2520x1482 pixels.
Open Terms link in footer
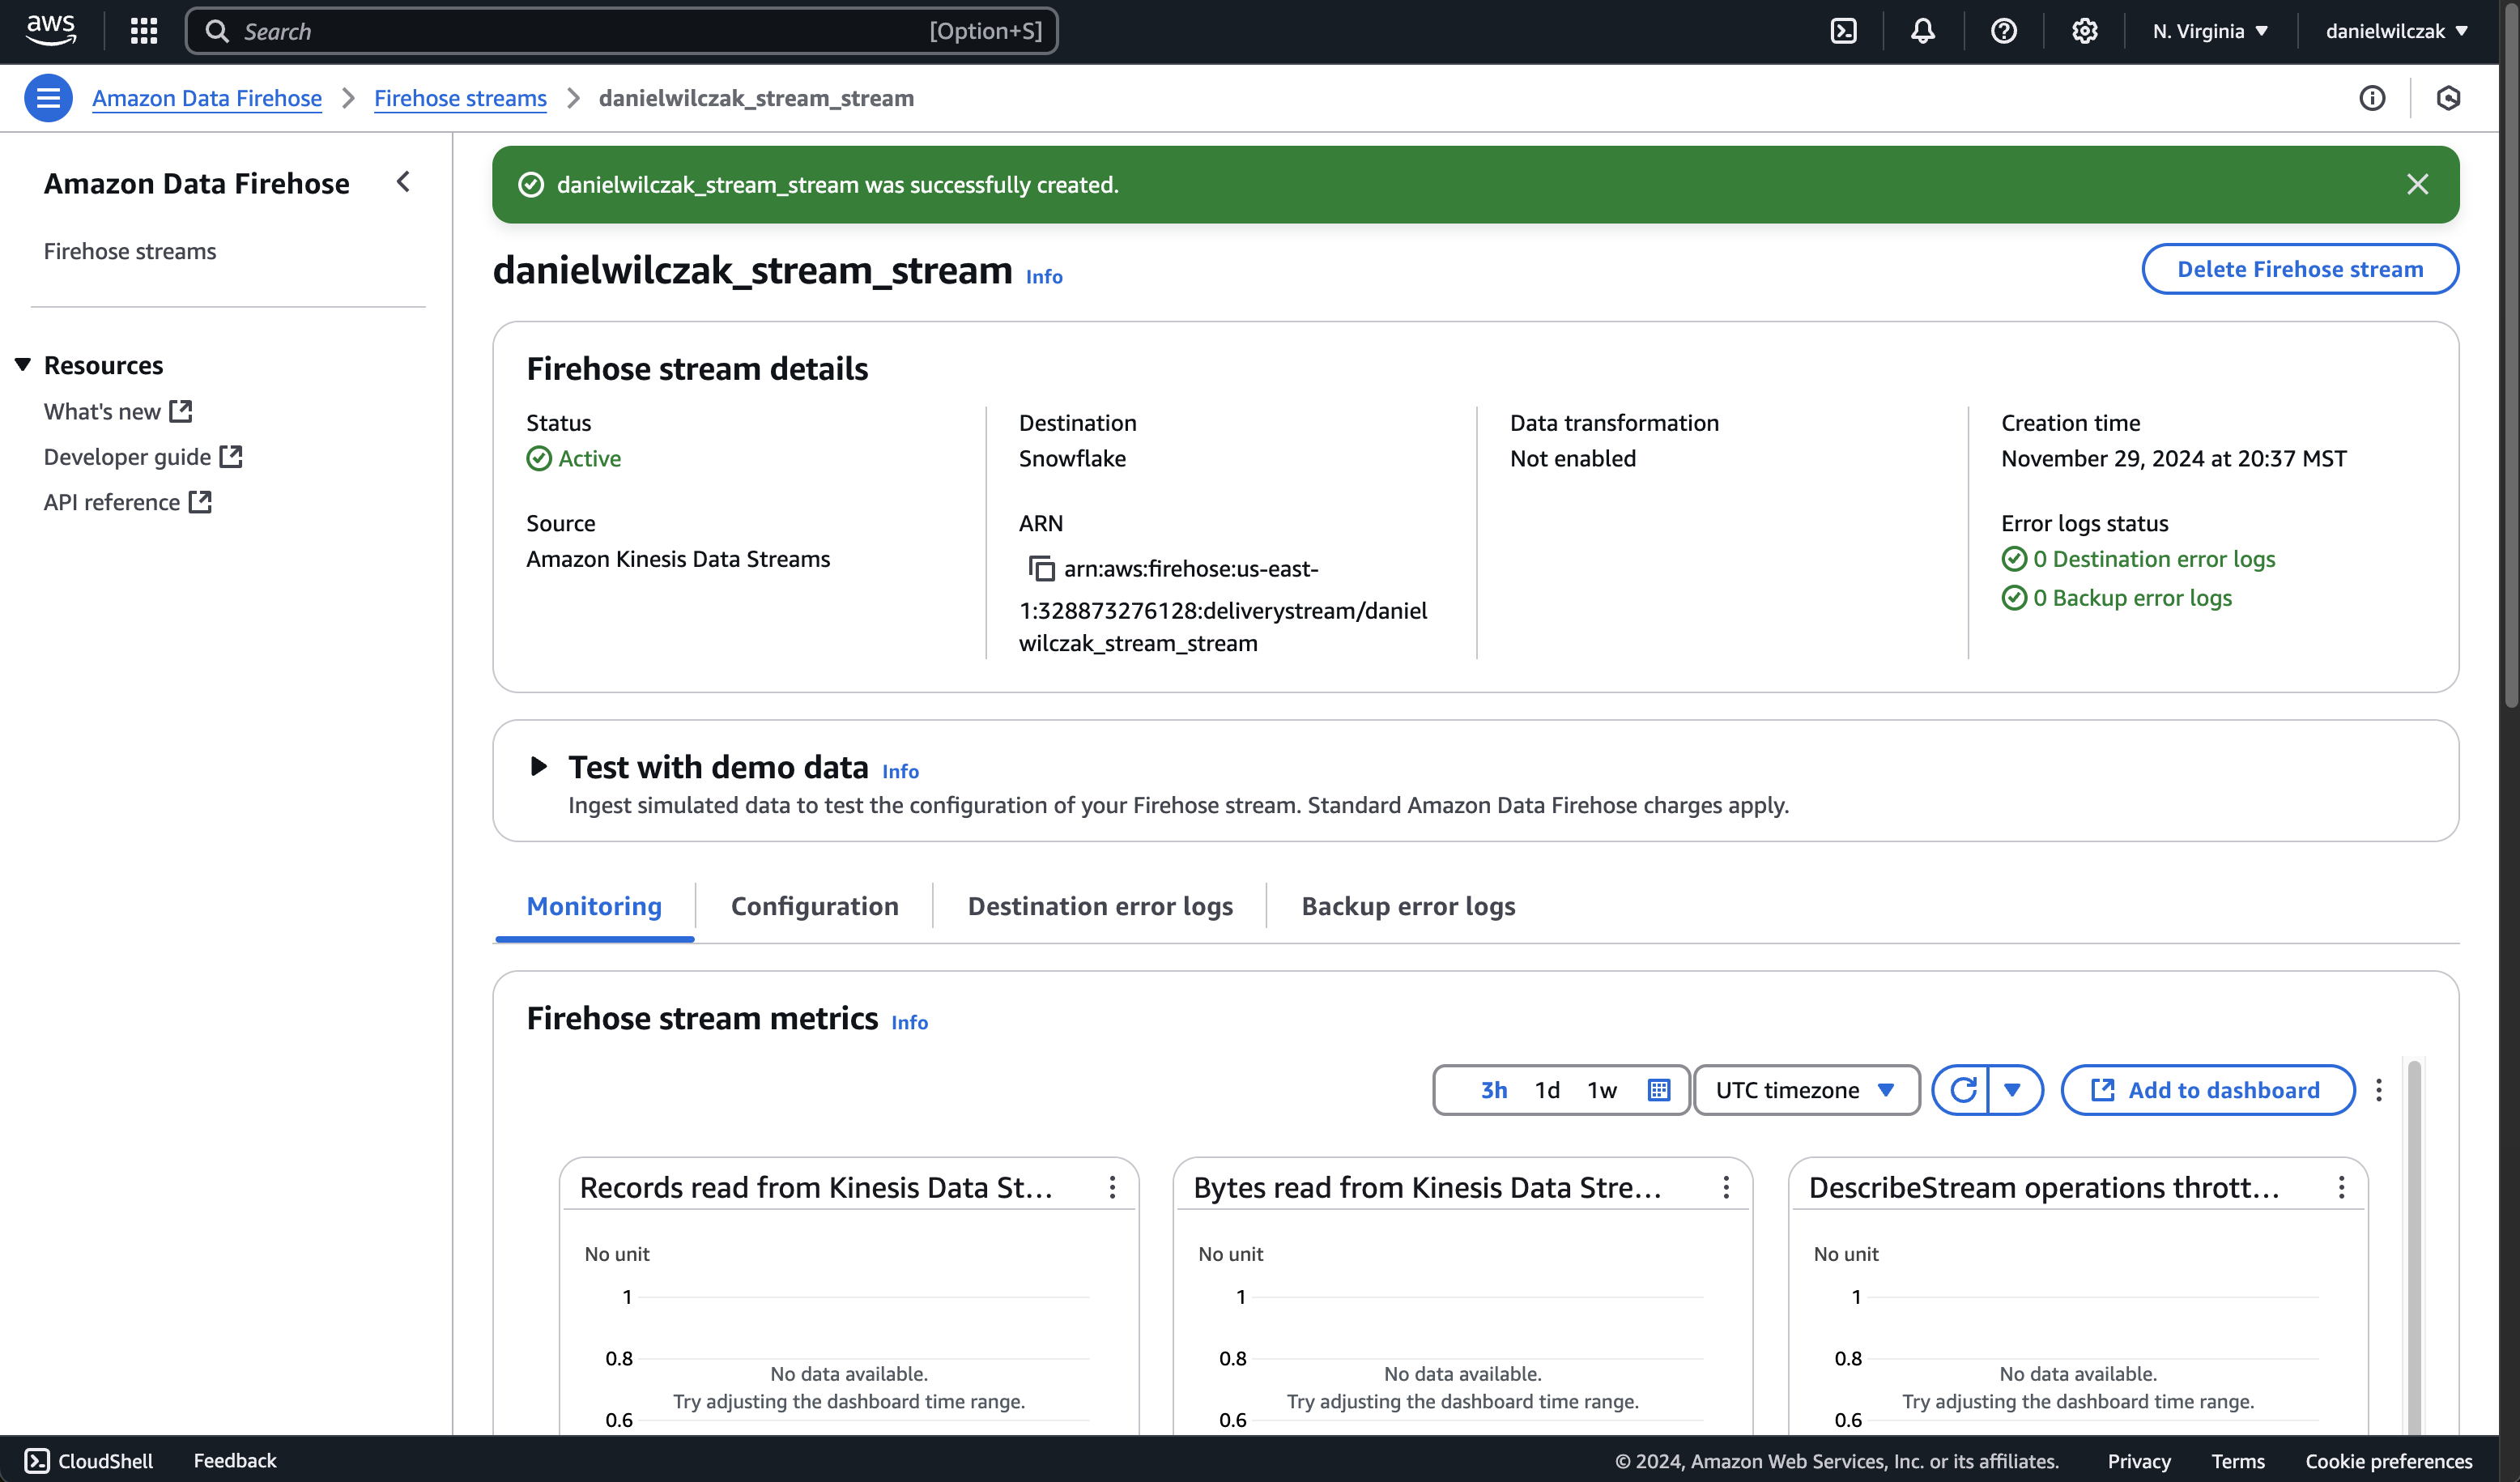click(2238, 1461)
